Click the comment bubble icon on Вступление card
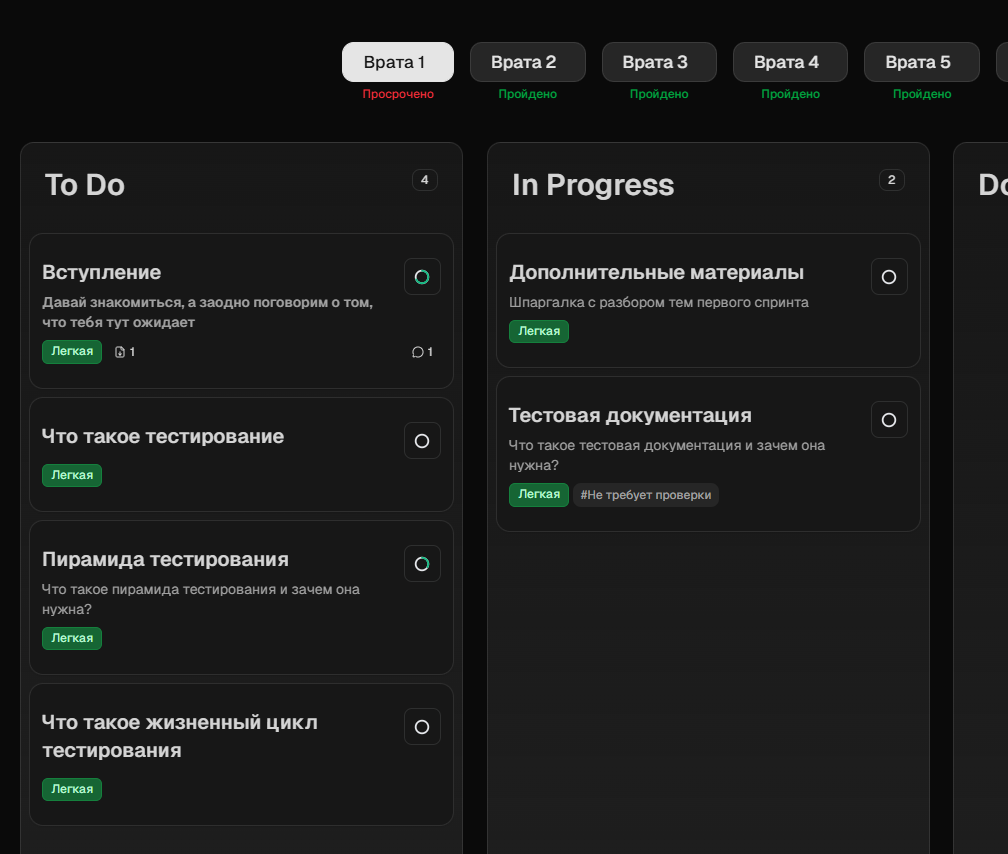Viewport: 1008px width, 854px height. click(x=417, y=352)
